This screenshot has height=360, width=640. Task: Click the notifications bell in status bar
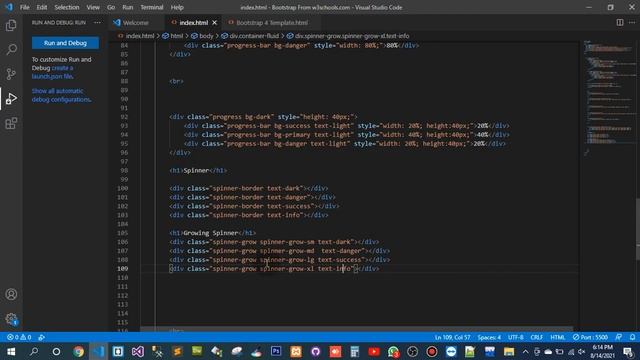click(632, 337)
